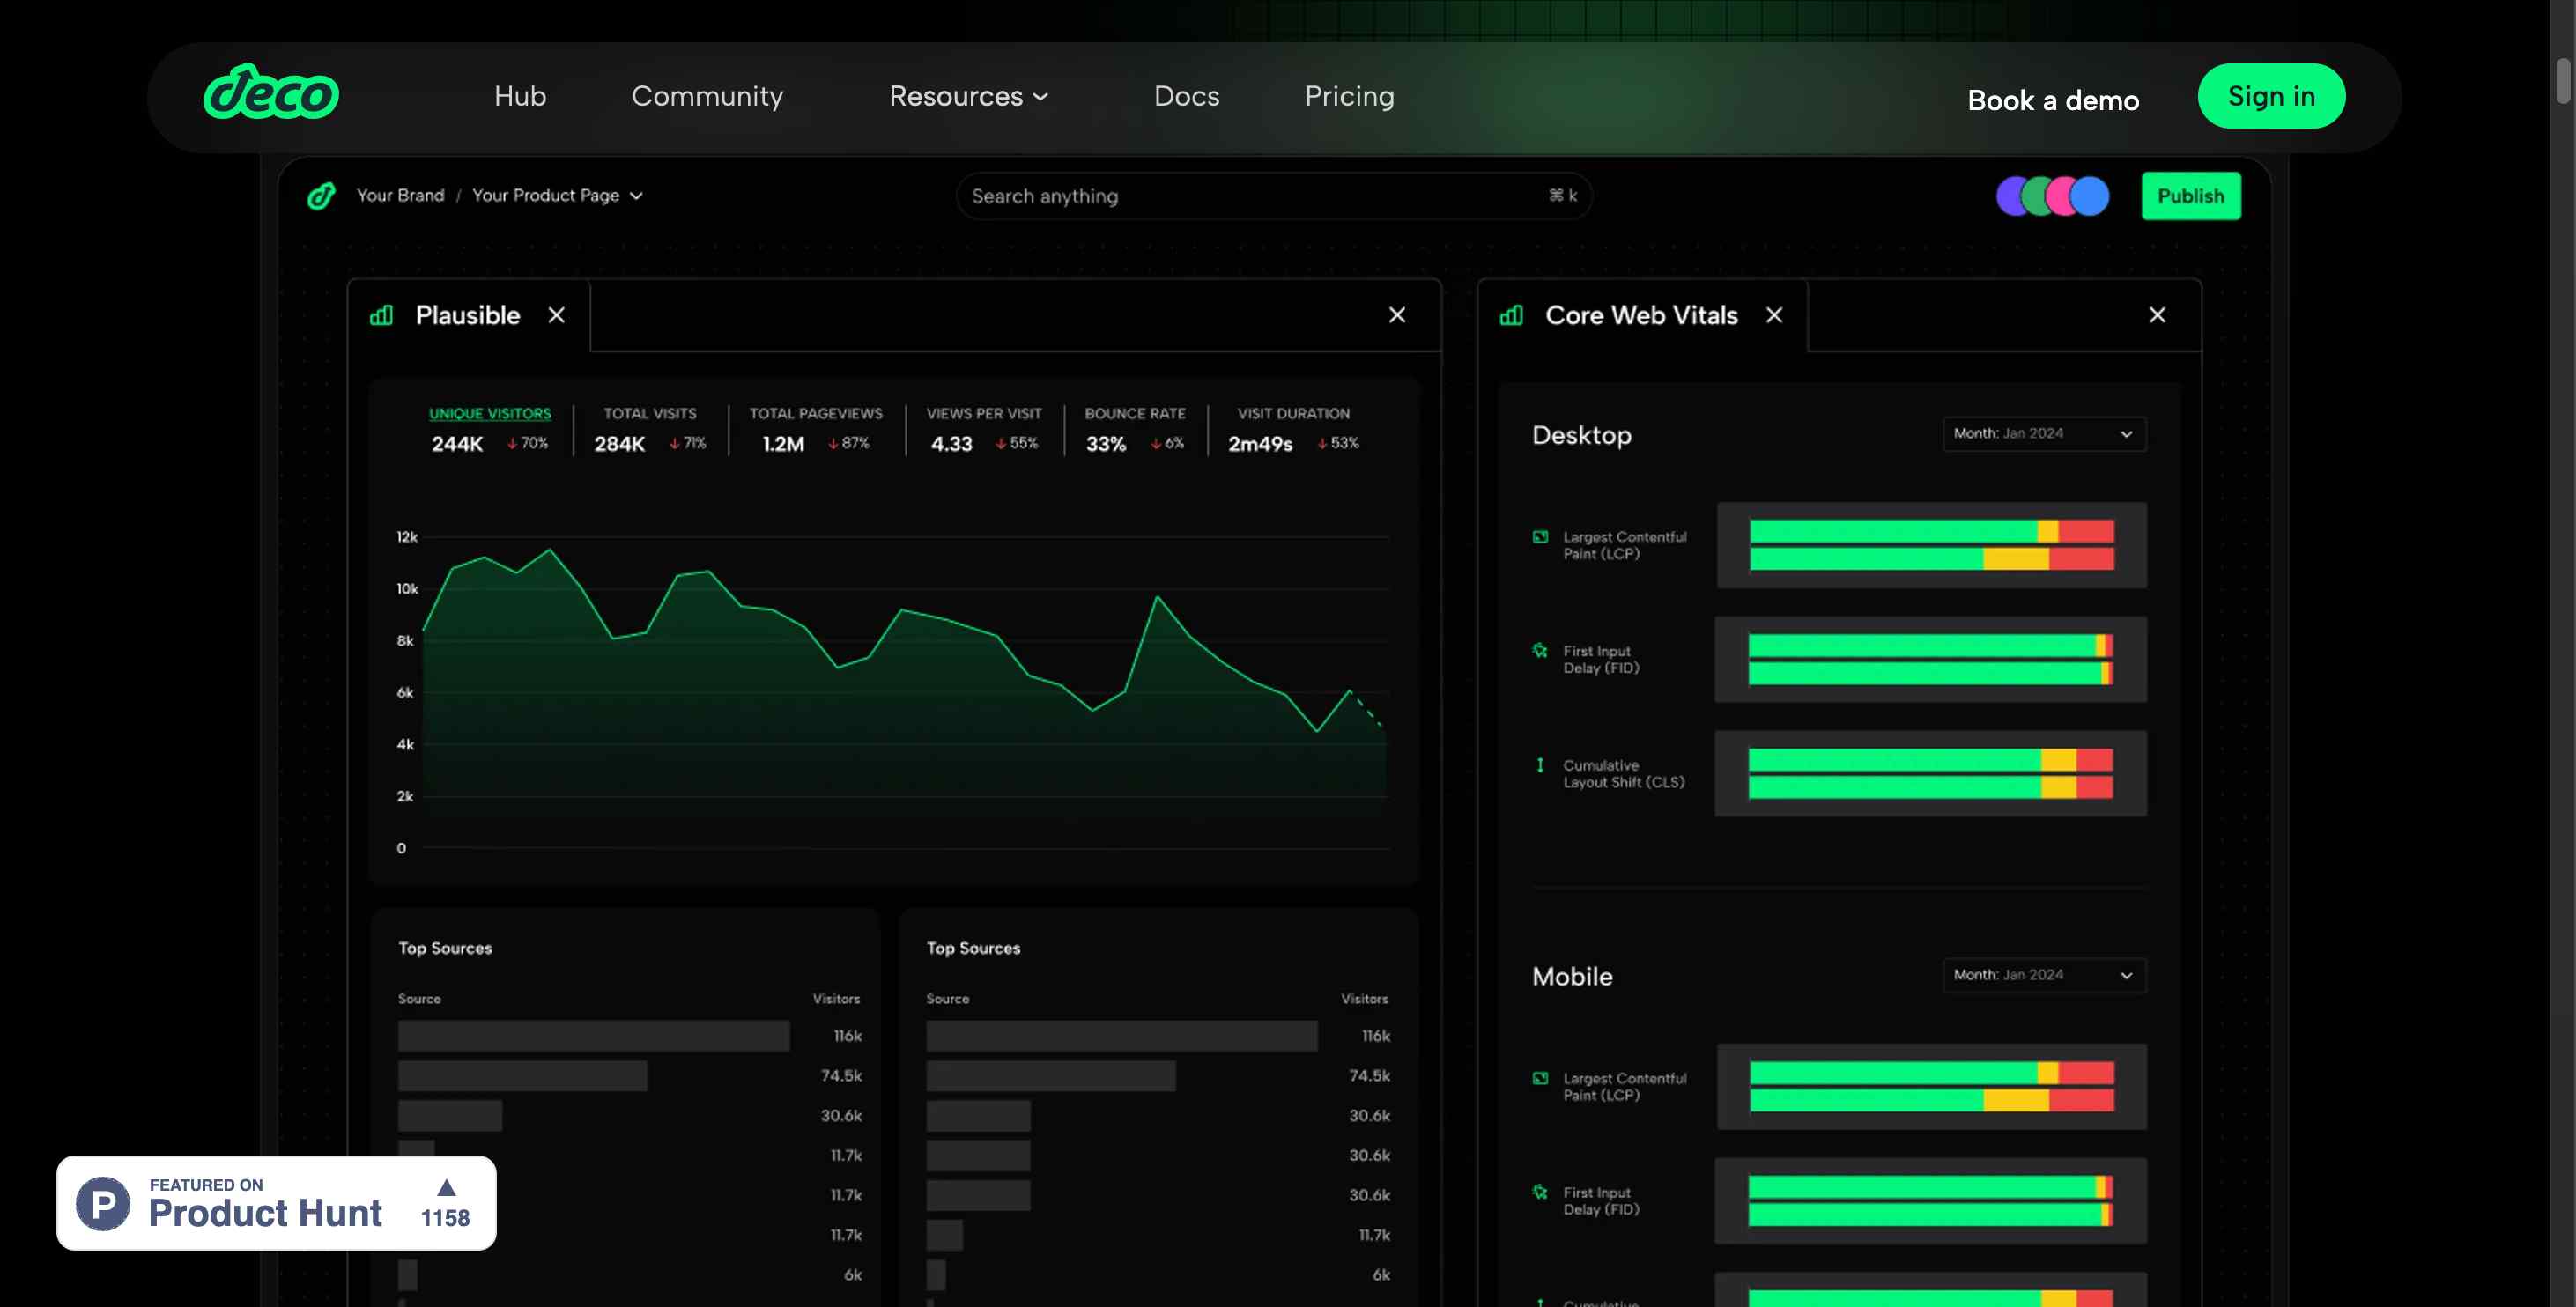Image resolution: width=2576 pixels, height=1307 pixels.
Task: Click the blue collaborator avatar
Action: pyautogui.click(x=2090, y=196)
